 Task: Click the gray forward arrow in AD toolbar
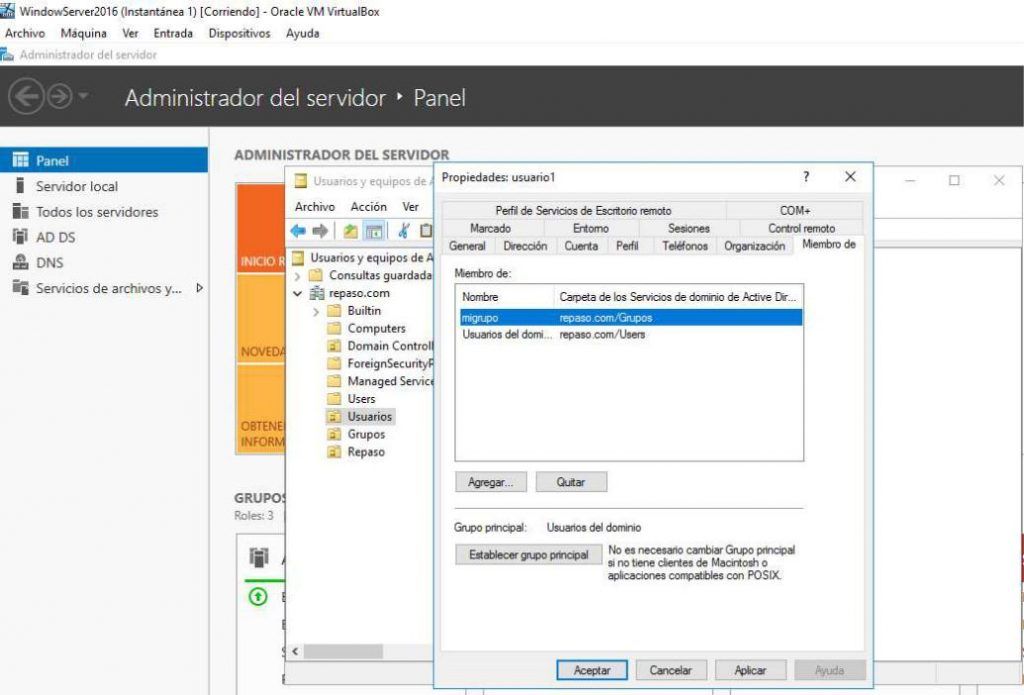point(320,231)
